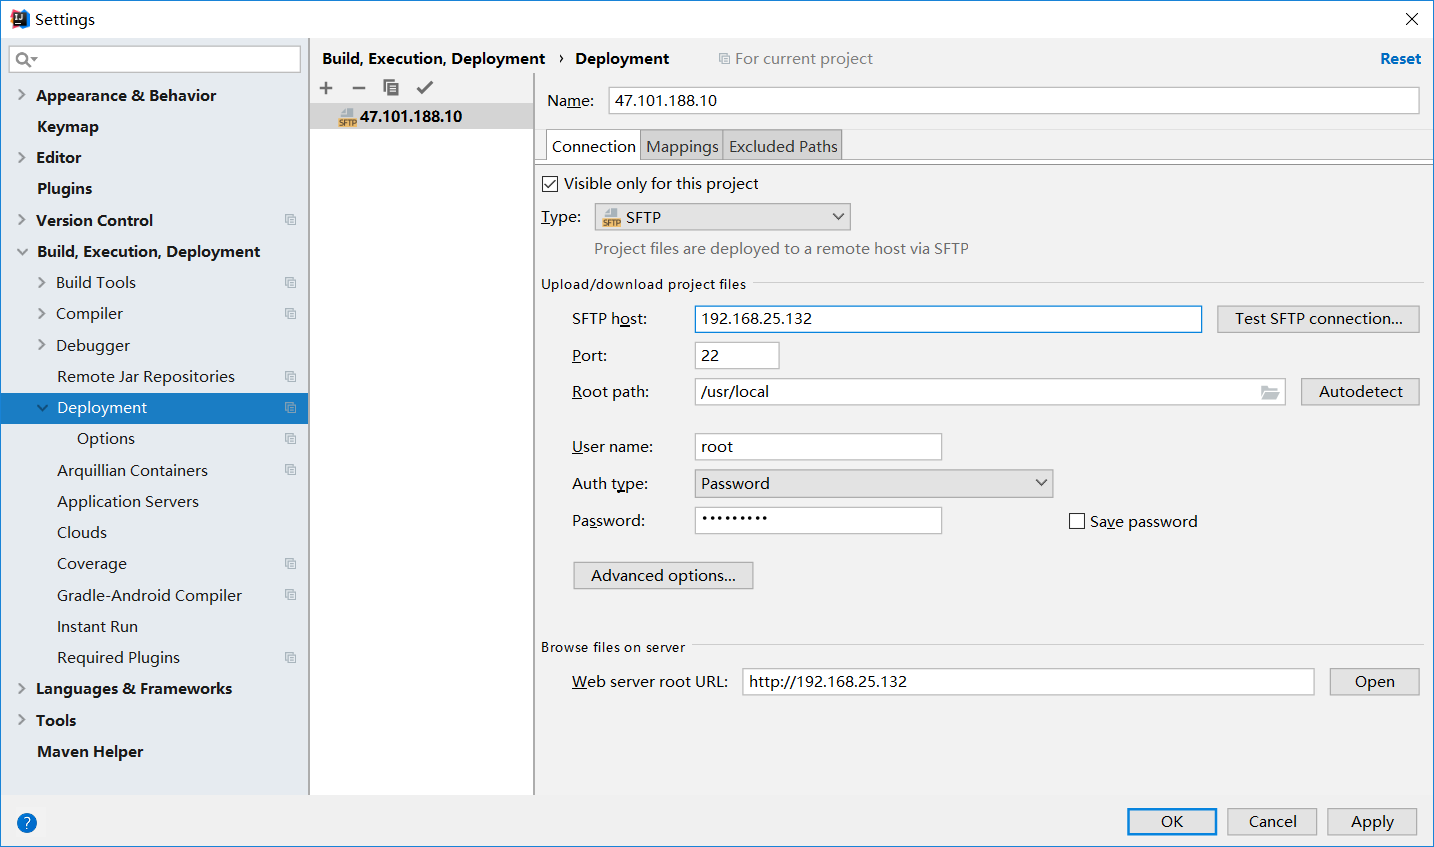Click project-level icon beside Arquillian Containers
This screenshot has height=847, width=1434.
click(x=290, y=470)
